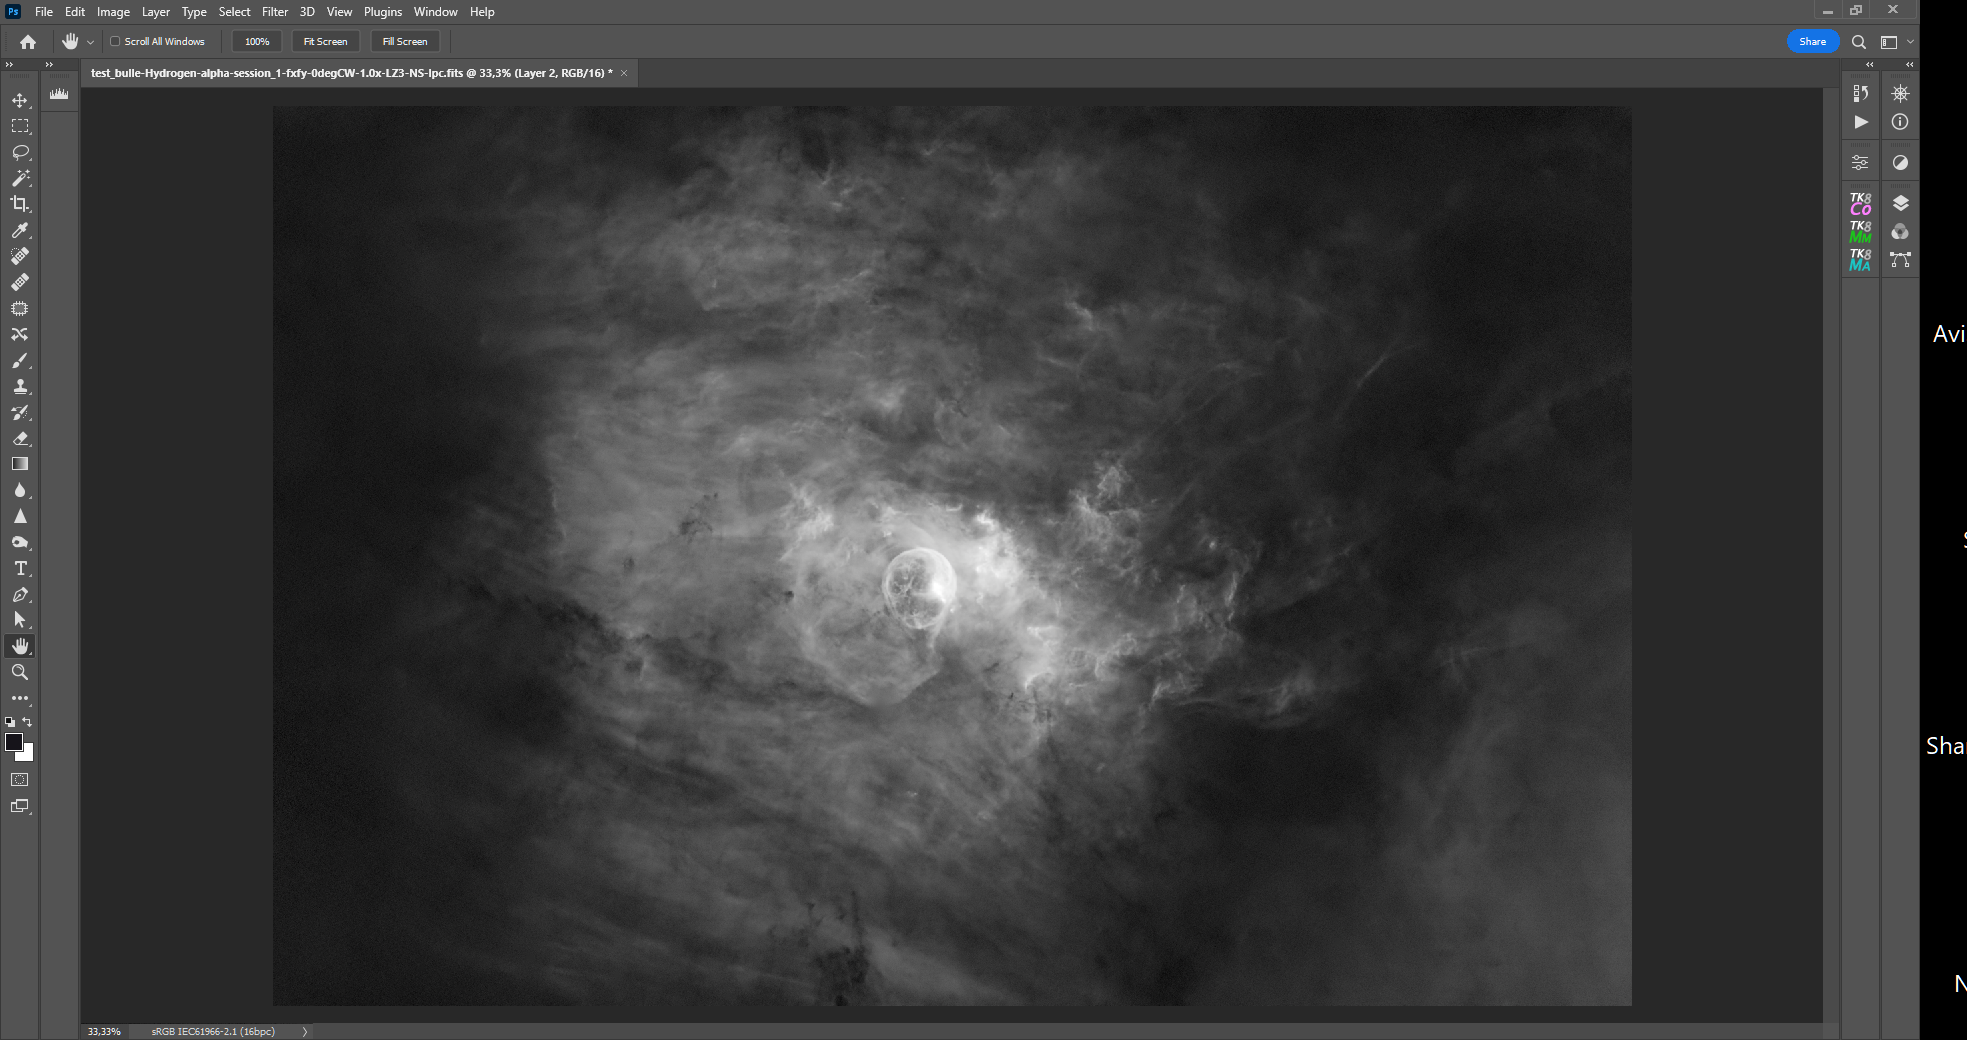Screen dimensions: 1967x1040
Task: Open Edit Toolbar three-dots menu
Action: 20,698
